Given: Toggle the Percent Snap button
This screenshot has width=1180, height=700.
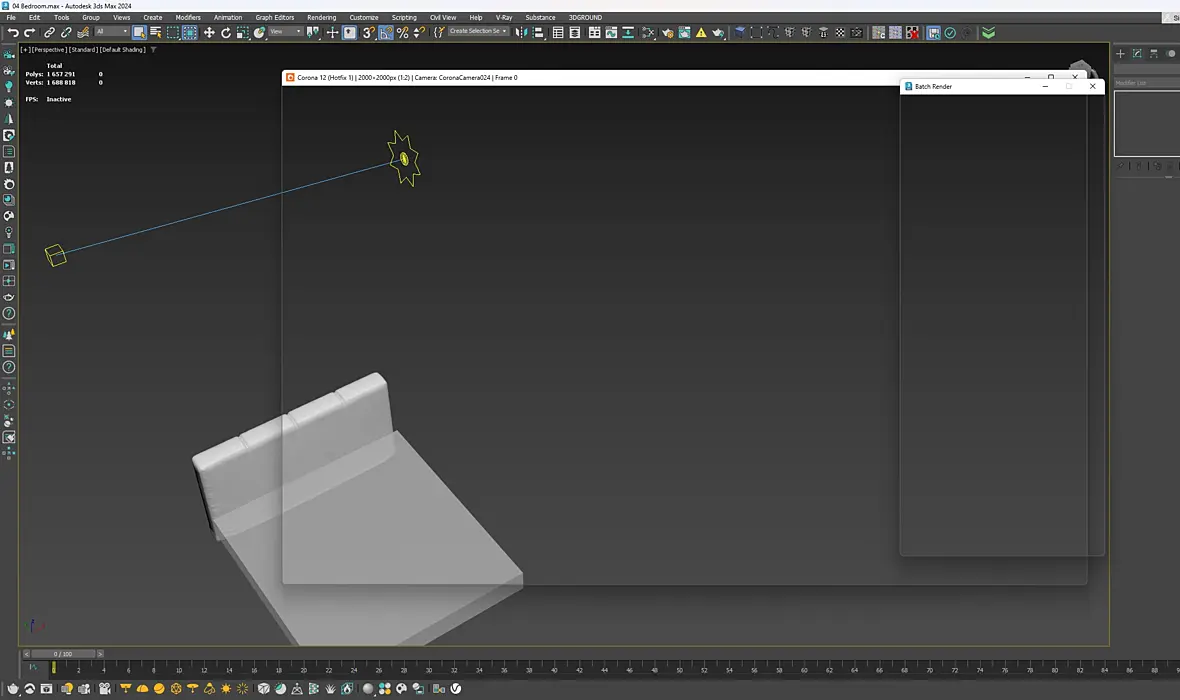Looking at the screenshot, I should [x=403, y=32].
